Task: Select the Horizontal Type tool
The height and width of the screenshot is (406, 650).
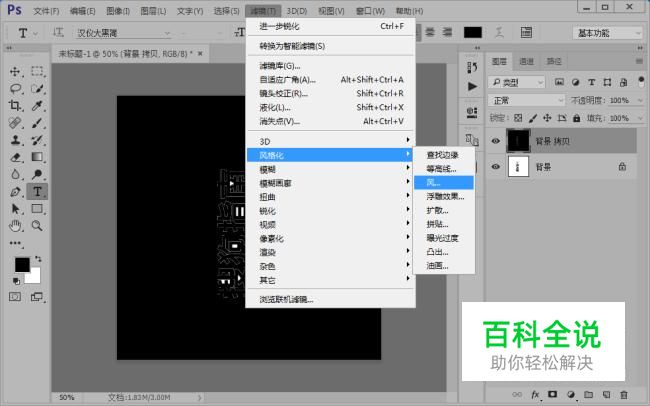Action: pyautogui.click(x=37, y=192)
